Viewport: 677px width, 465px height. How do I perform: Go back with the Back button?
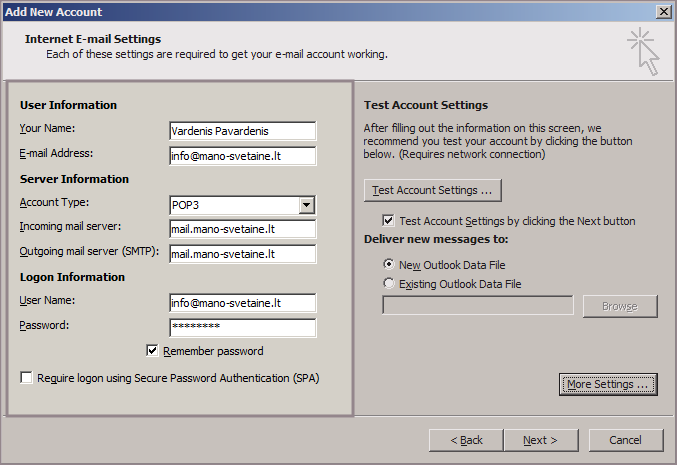pos(466,440)
